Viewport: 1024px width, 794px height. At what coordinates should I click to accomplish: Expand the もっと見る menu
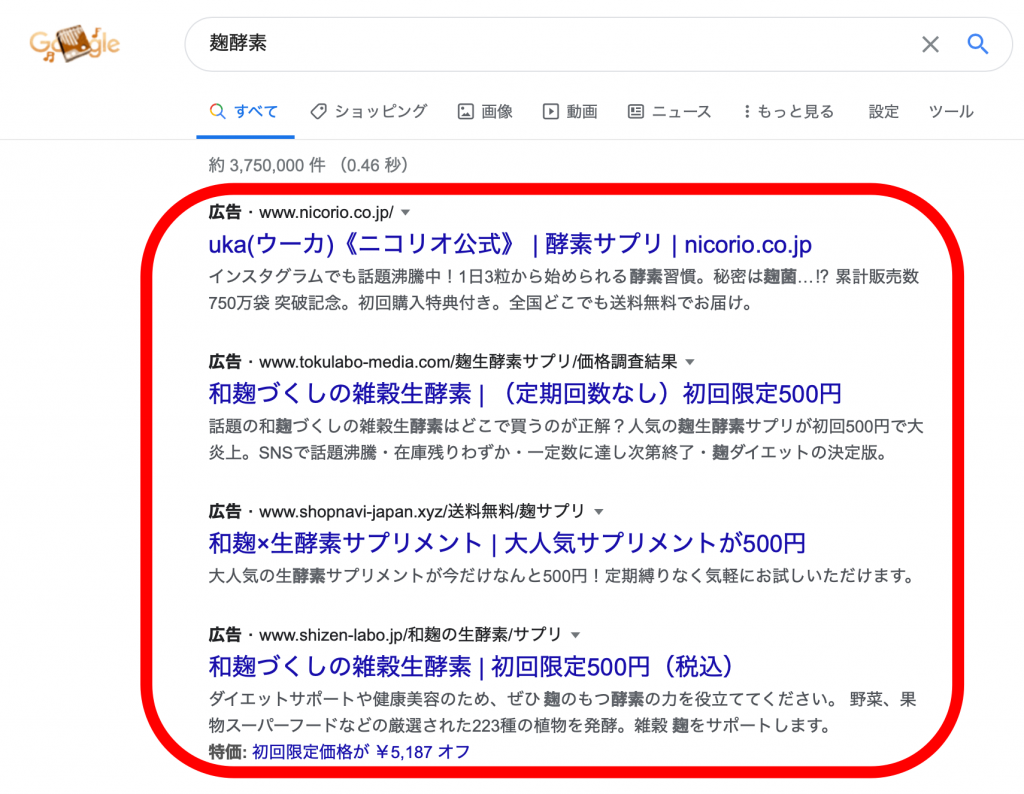789,112
